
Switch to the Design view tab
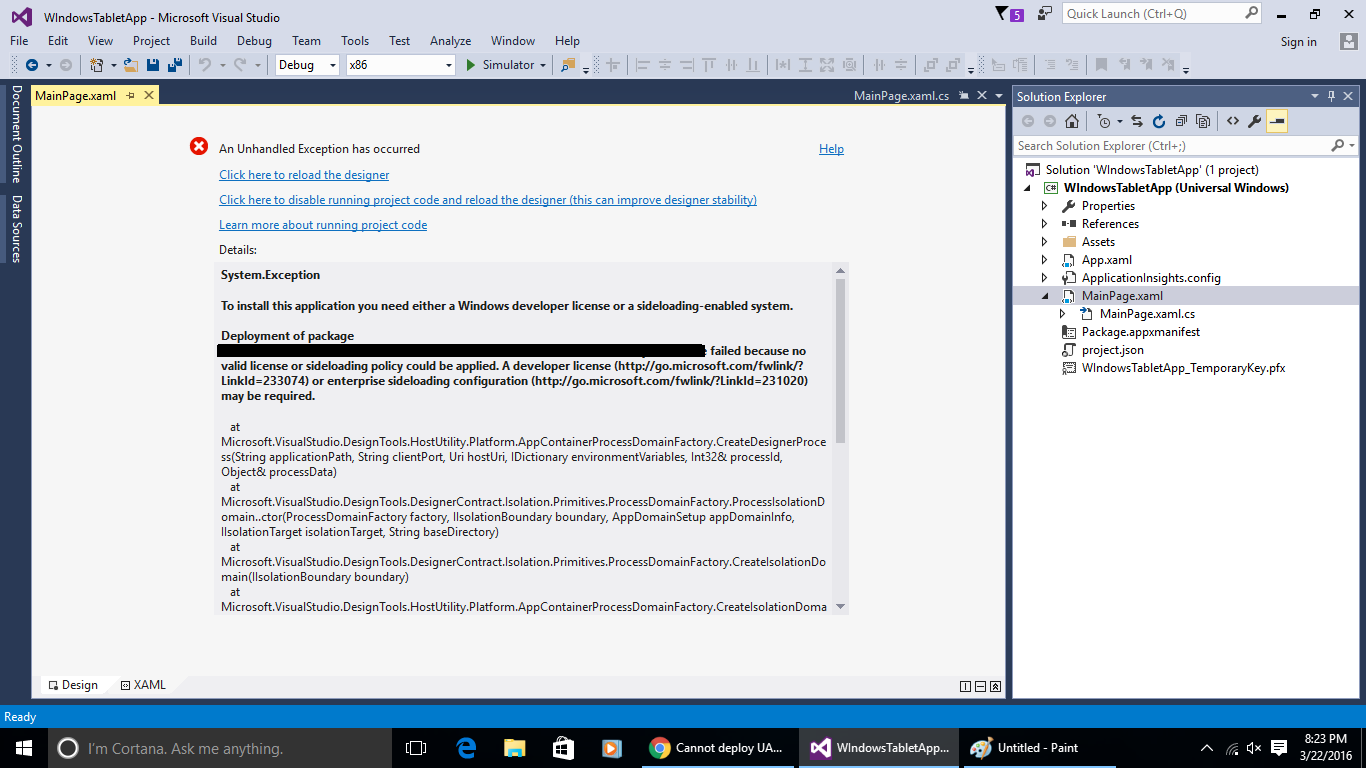(x=73, y=685)
